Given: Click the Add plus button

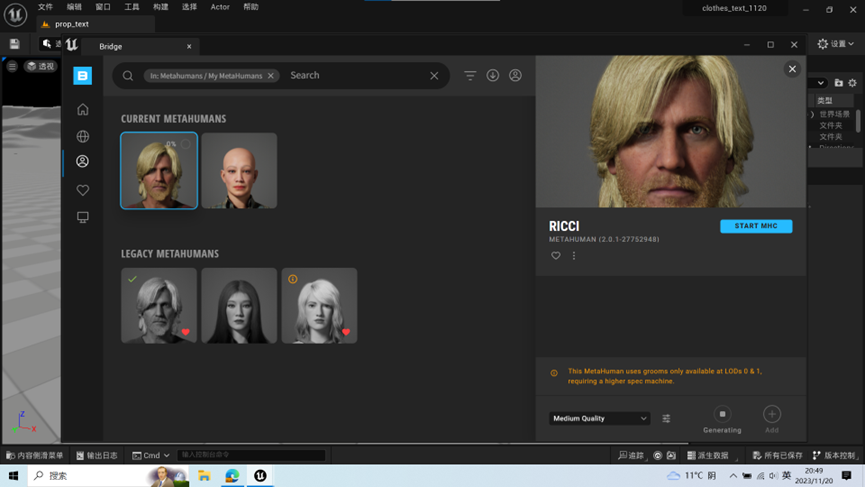Looking at the screenshot, I should (772, 414).
